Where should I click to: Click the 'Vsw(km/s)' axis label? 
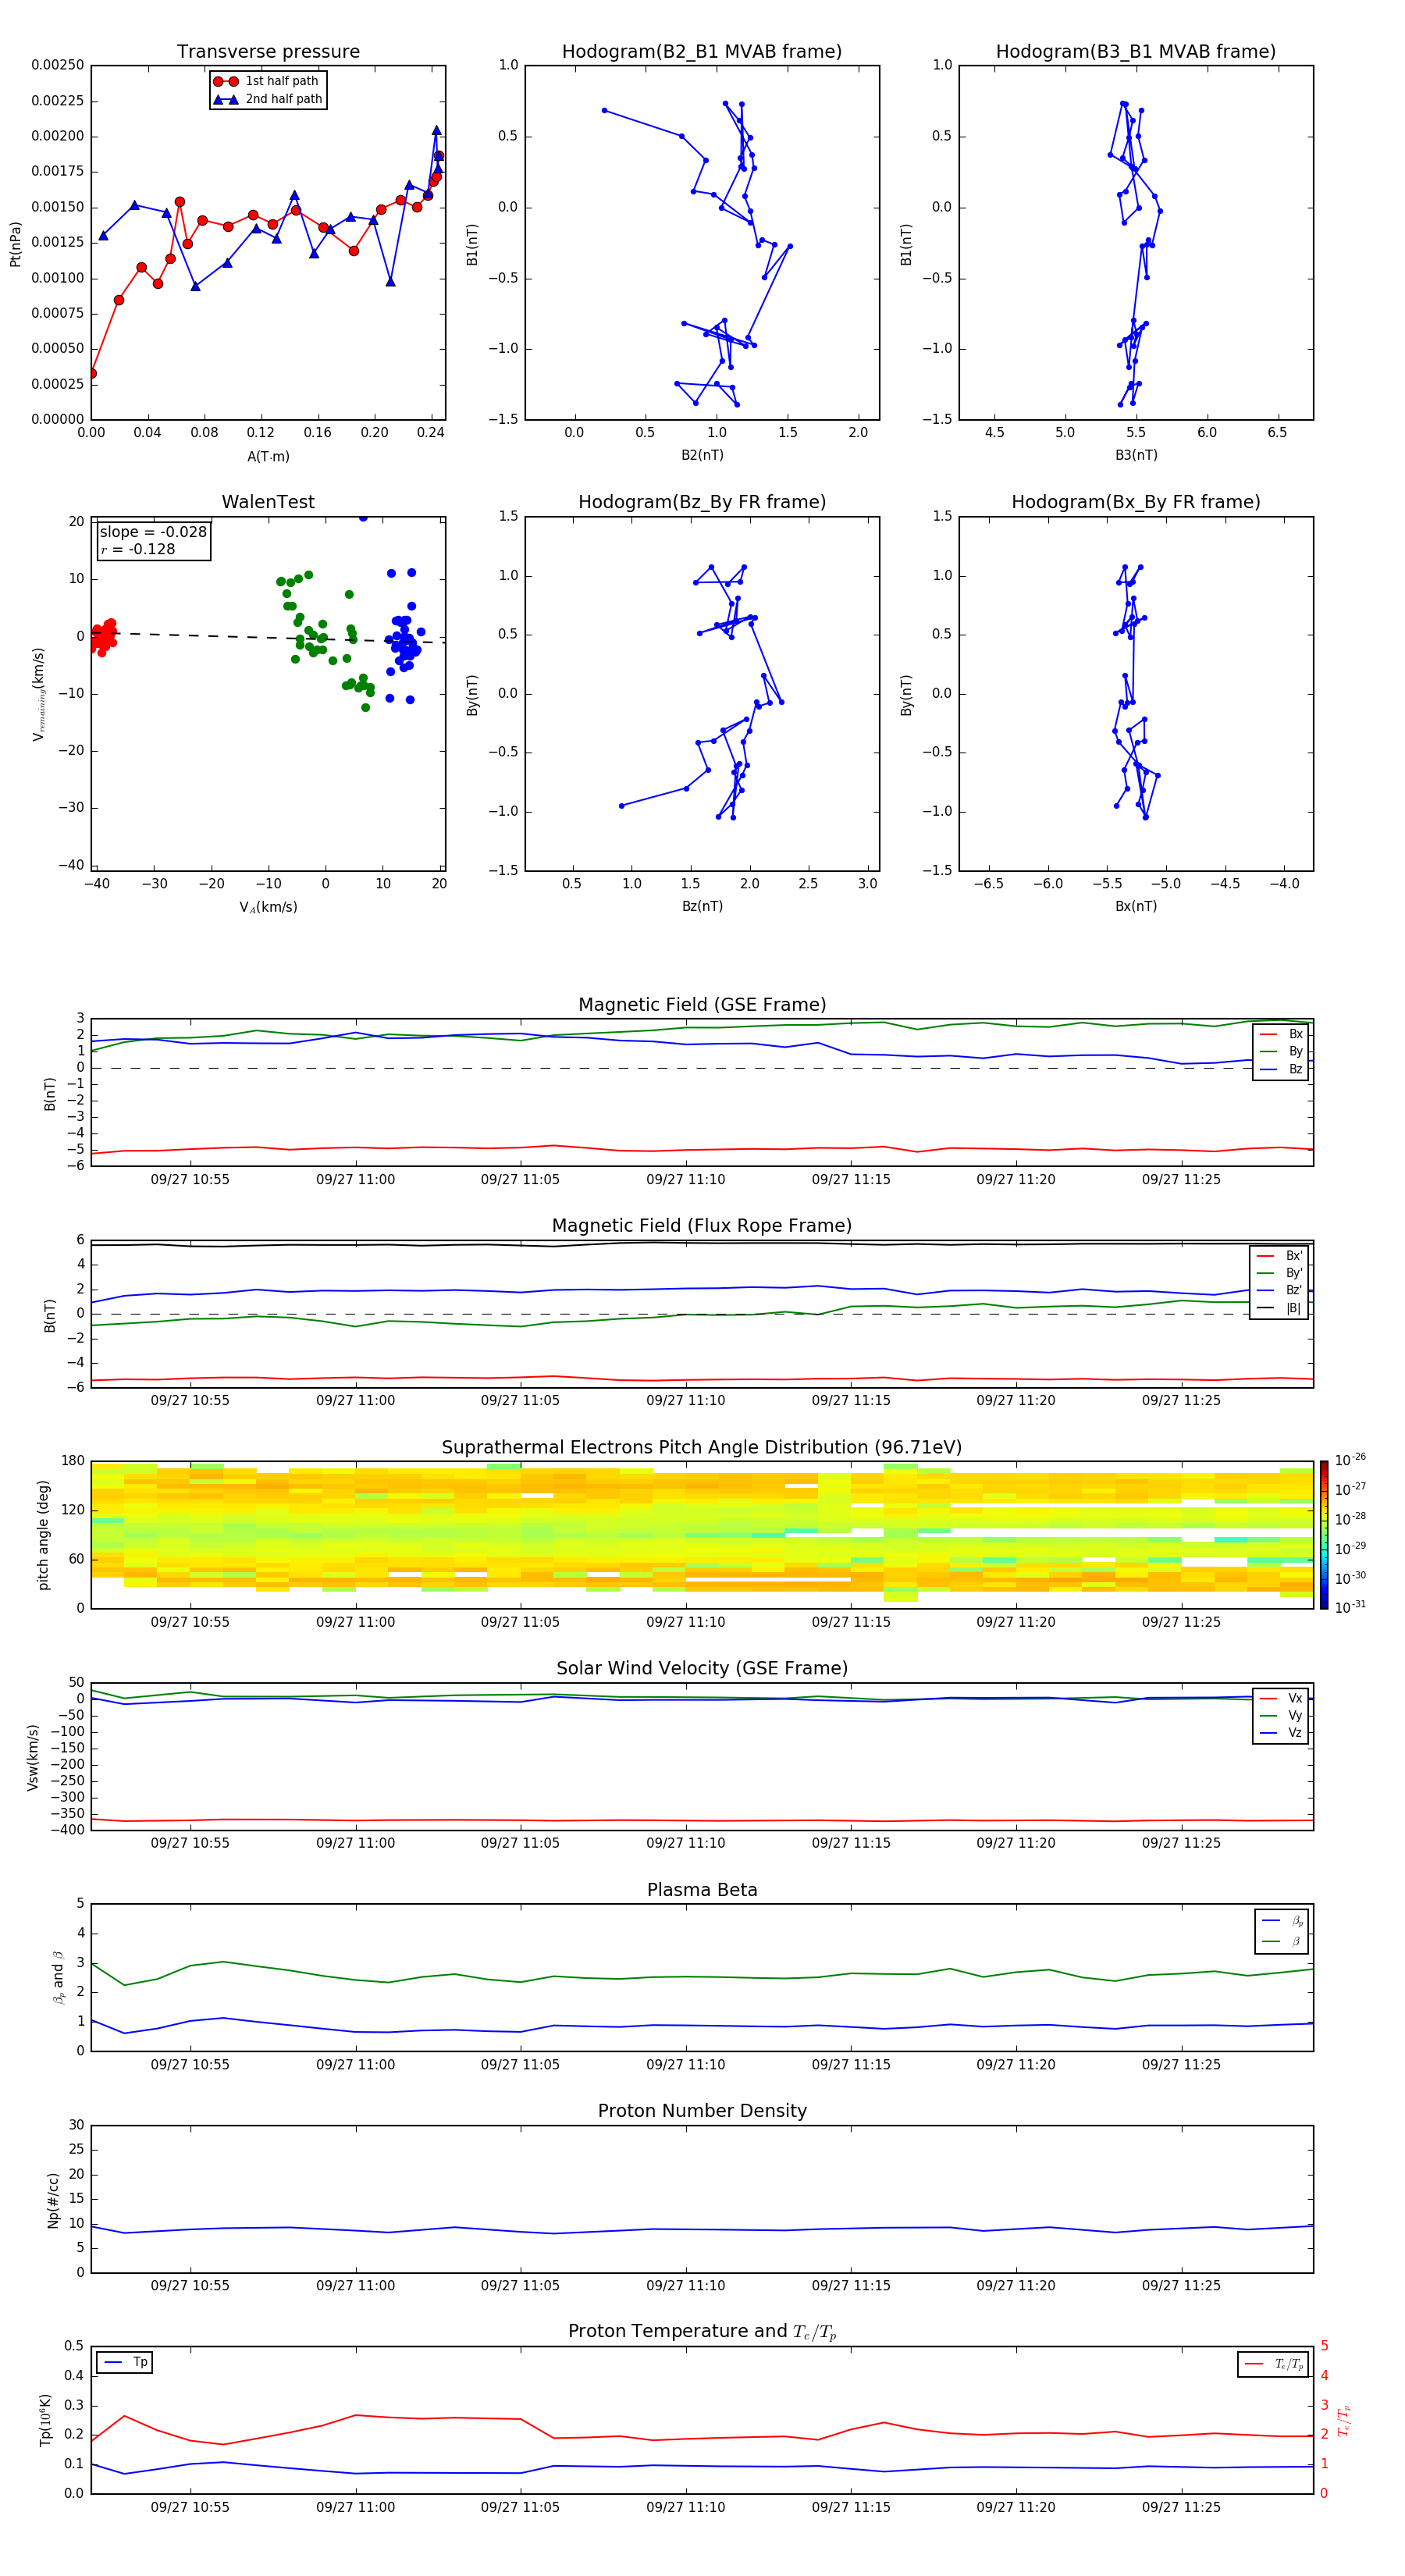coord(33,1757)
